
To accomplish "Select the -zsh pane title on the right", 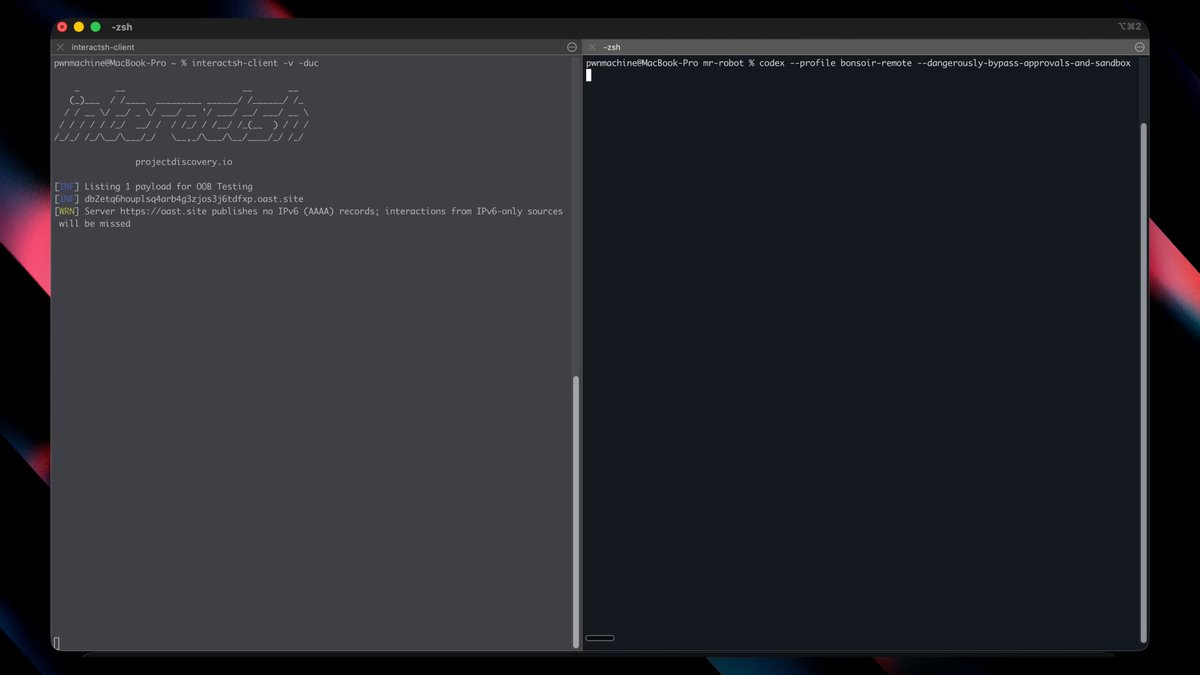I will coord(612,47).
